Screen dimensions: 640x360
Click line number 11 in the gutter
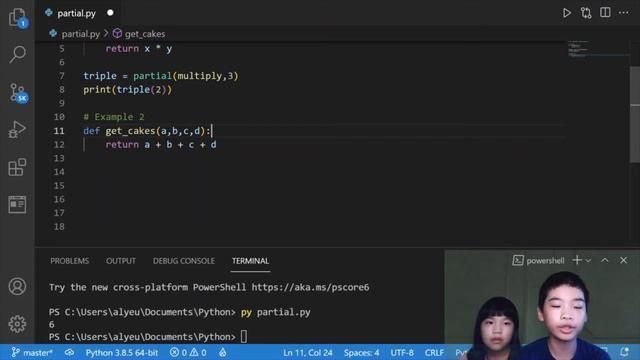click(59, 131)
